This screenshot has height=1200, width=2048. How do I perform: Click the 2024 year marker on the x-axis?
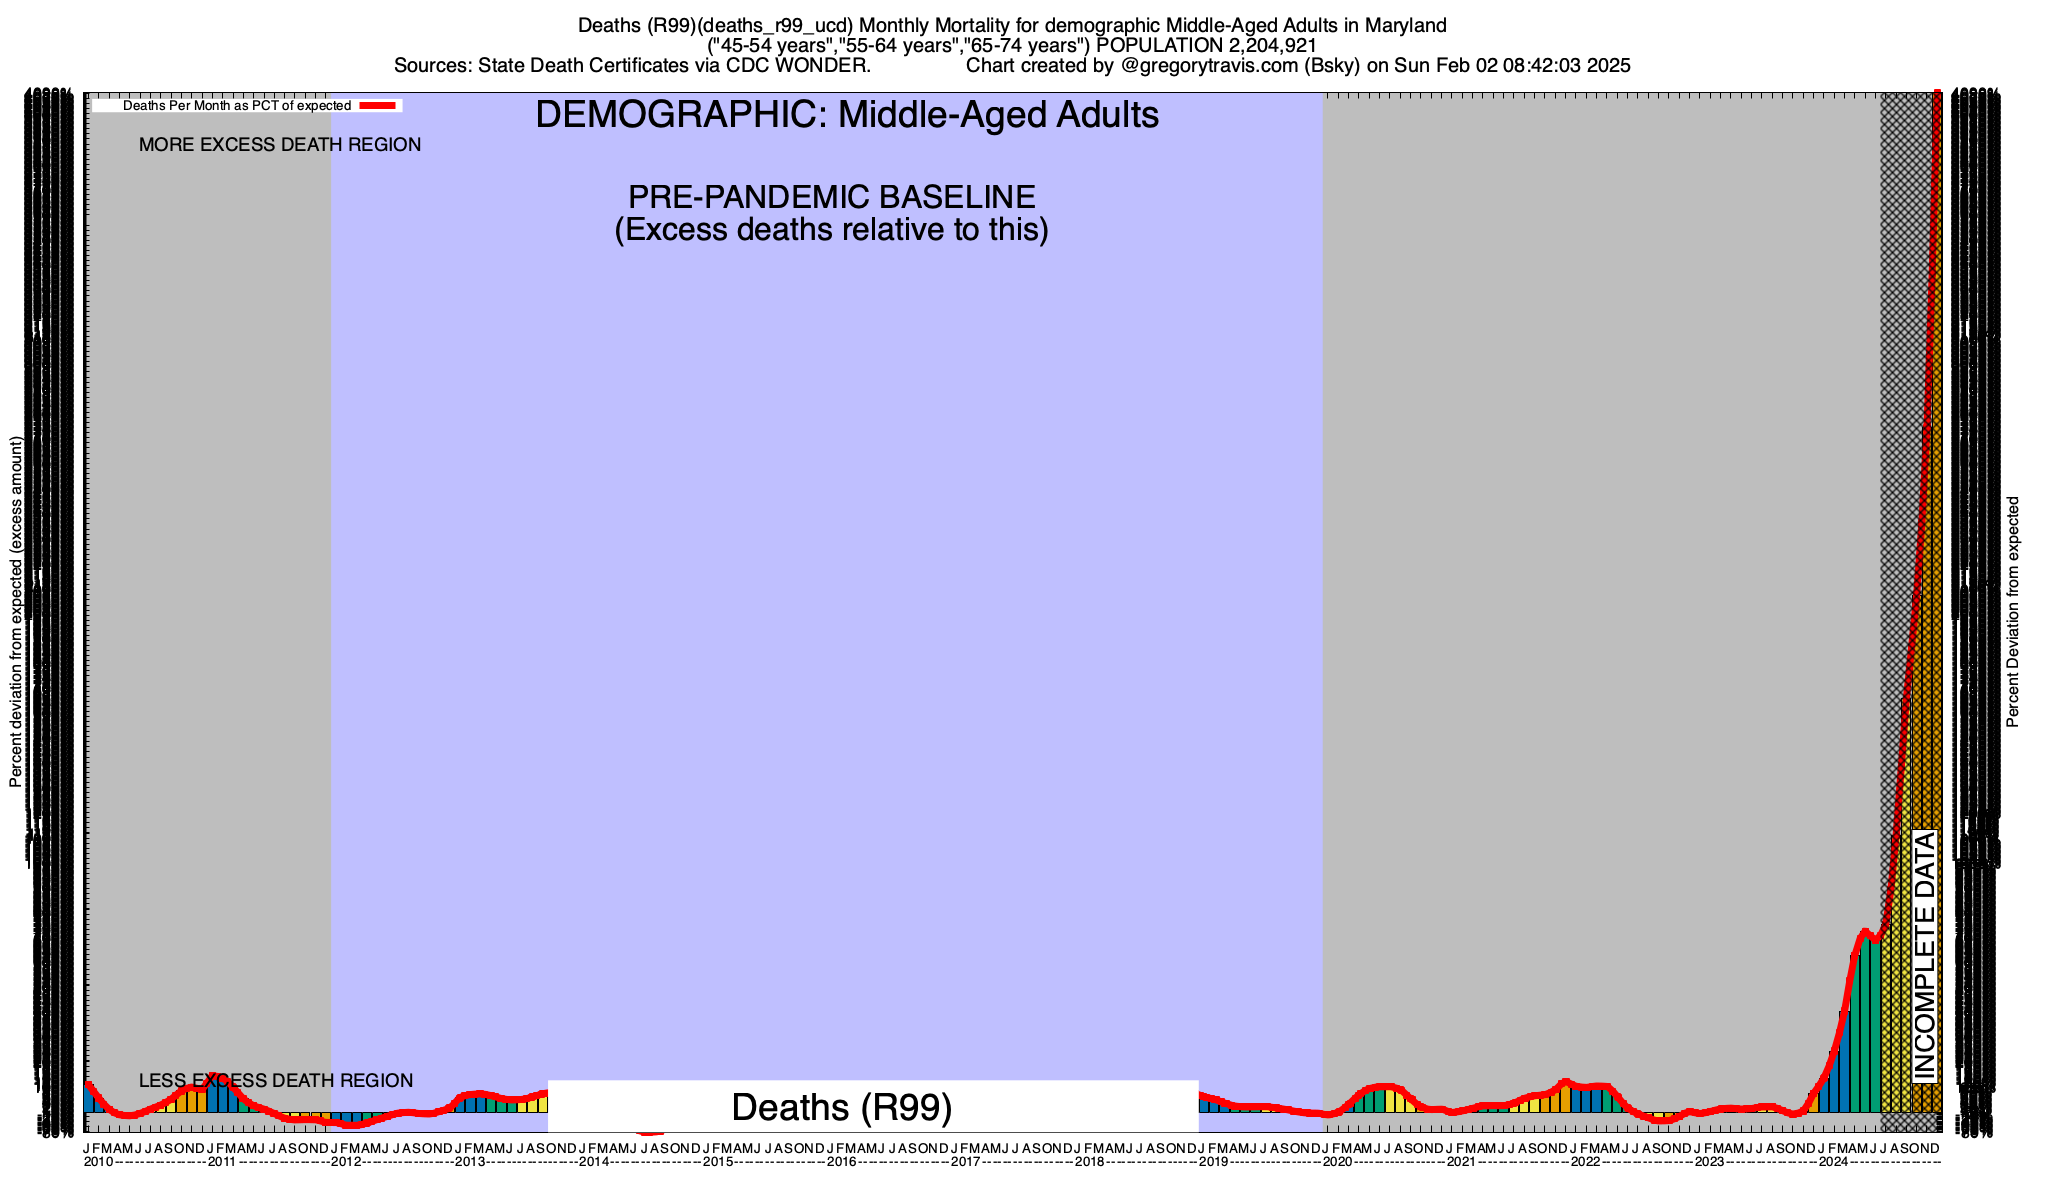pos(1833,1162)
